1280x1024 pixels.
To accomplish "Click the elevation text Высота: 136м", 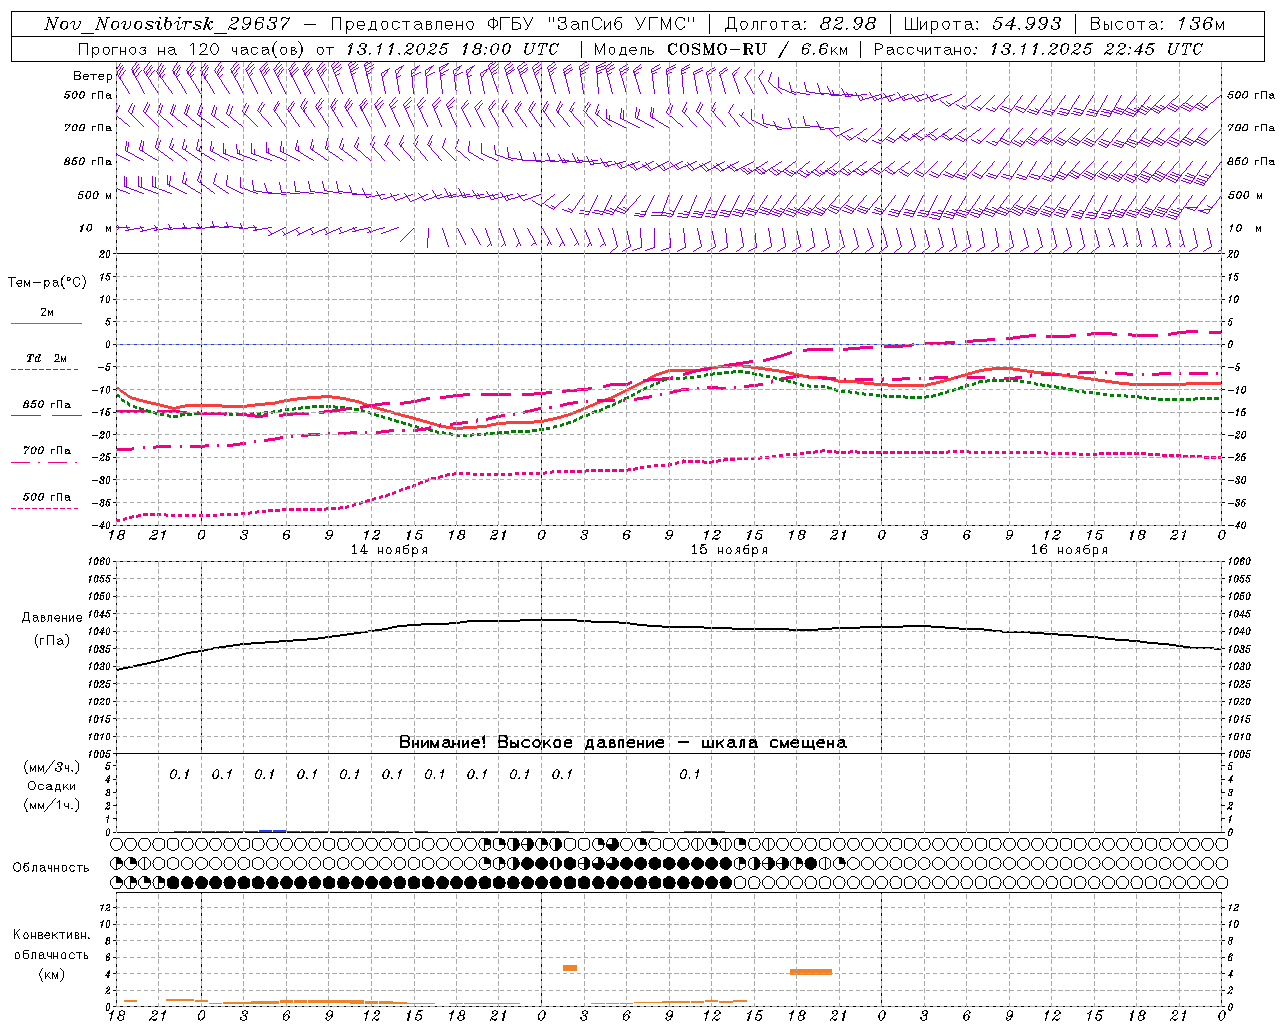I will point(1157,24).
